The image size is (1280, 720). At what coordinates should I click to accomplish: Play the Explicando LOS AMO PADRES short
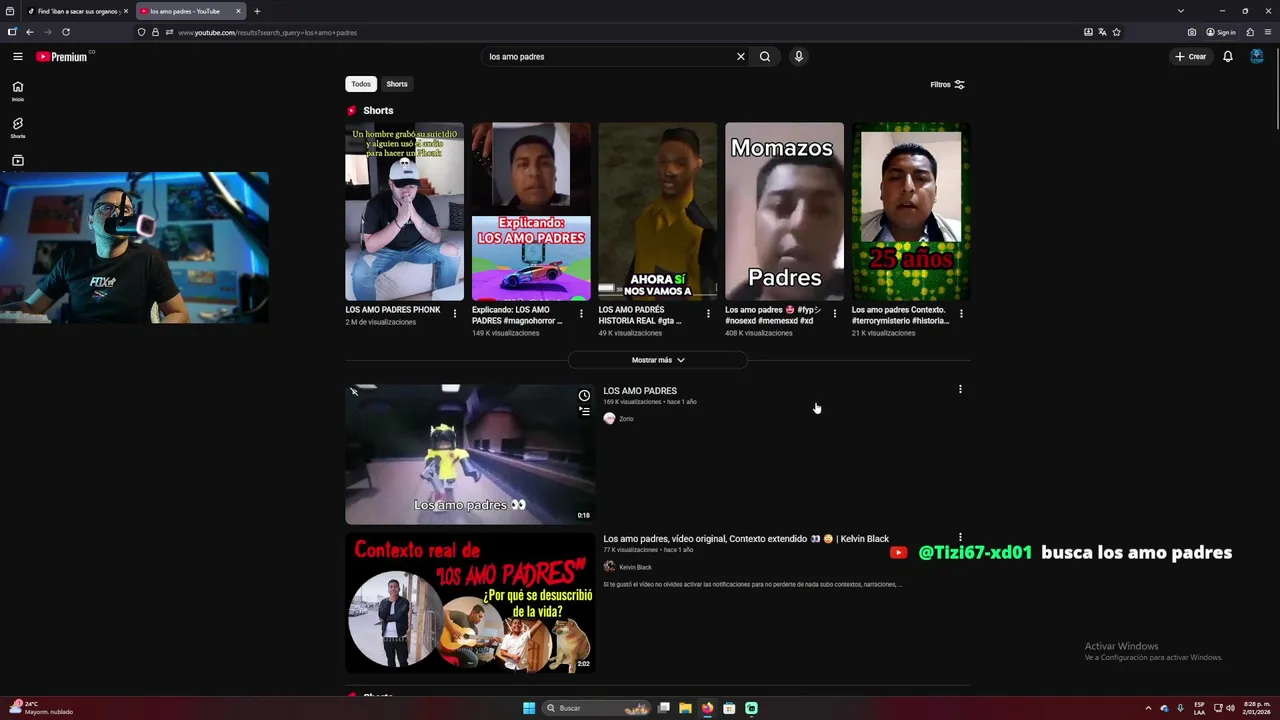531,211
